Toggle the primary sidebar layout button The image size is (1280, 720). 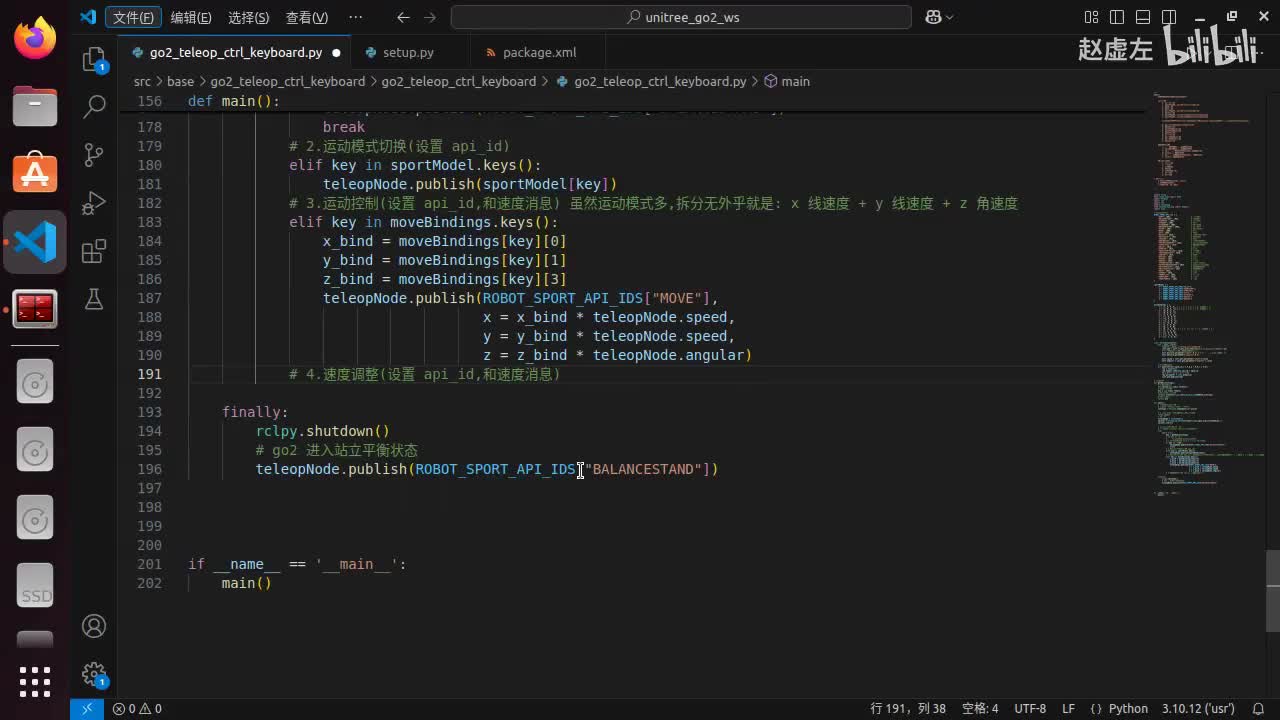tap(1117, 17)
